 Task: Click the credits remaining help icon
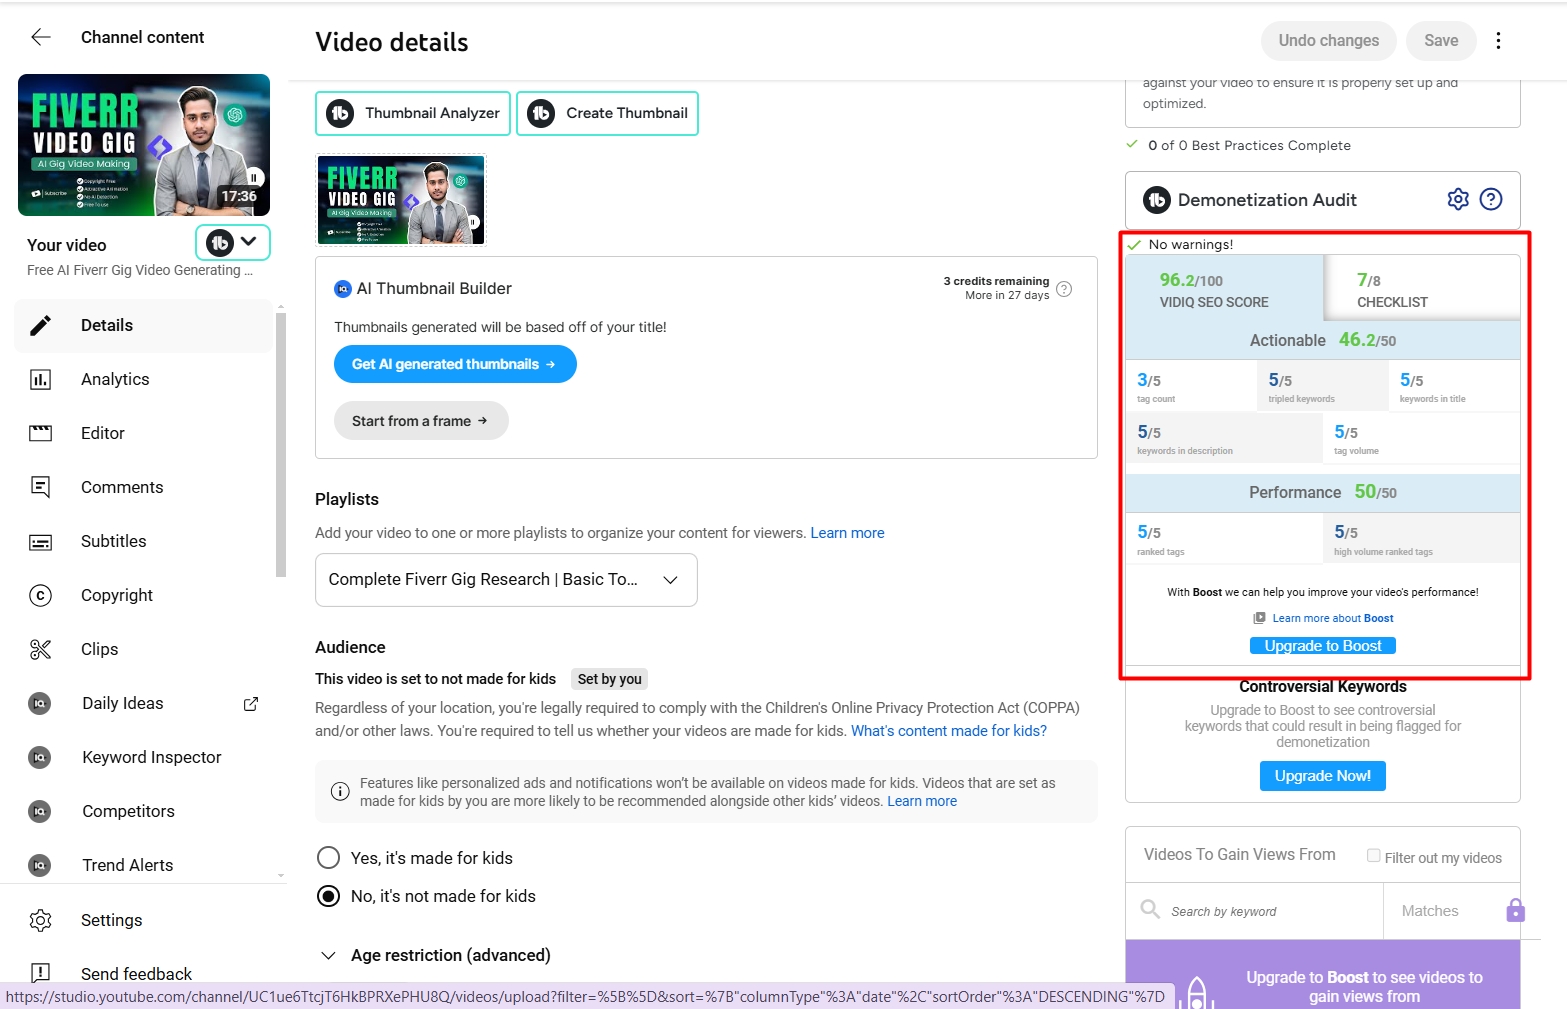point(1064,289)
